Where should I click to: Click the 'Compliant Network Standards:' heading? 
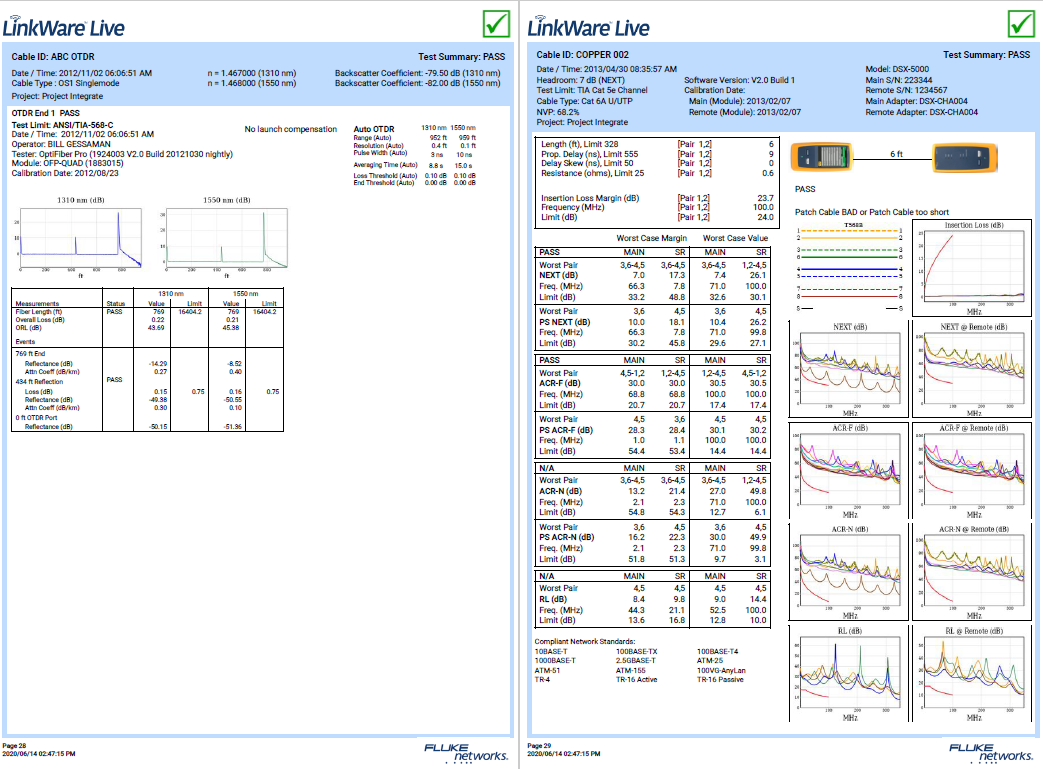tap(585, 641)
